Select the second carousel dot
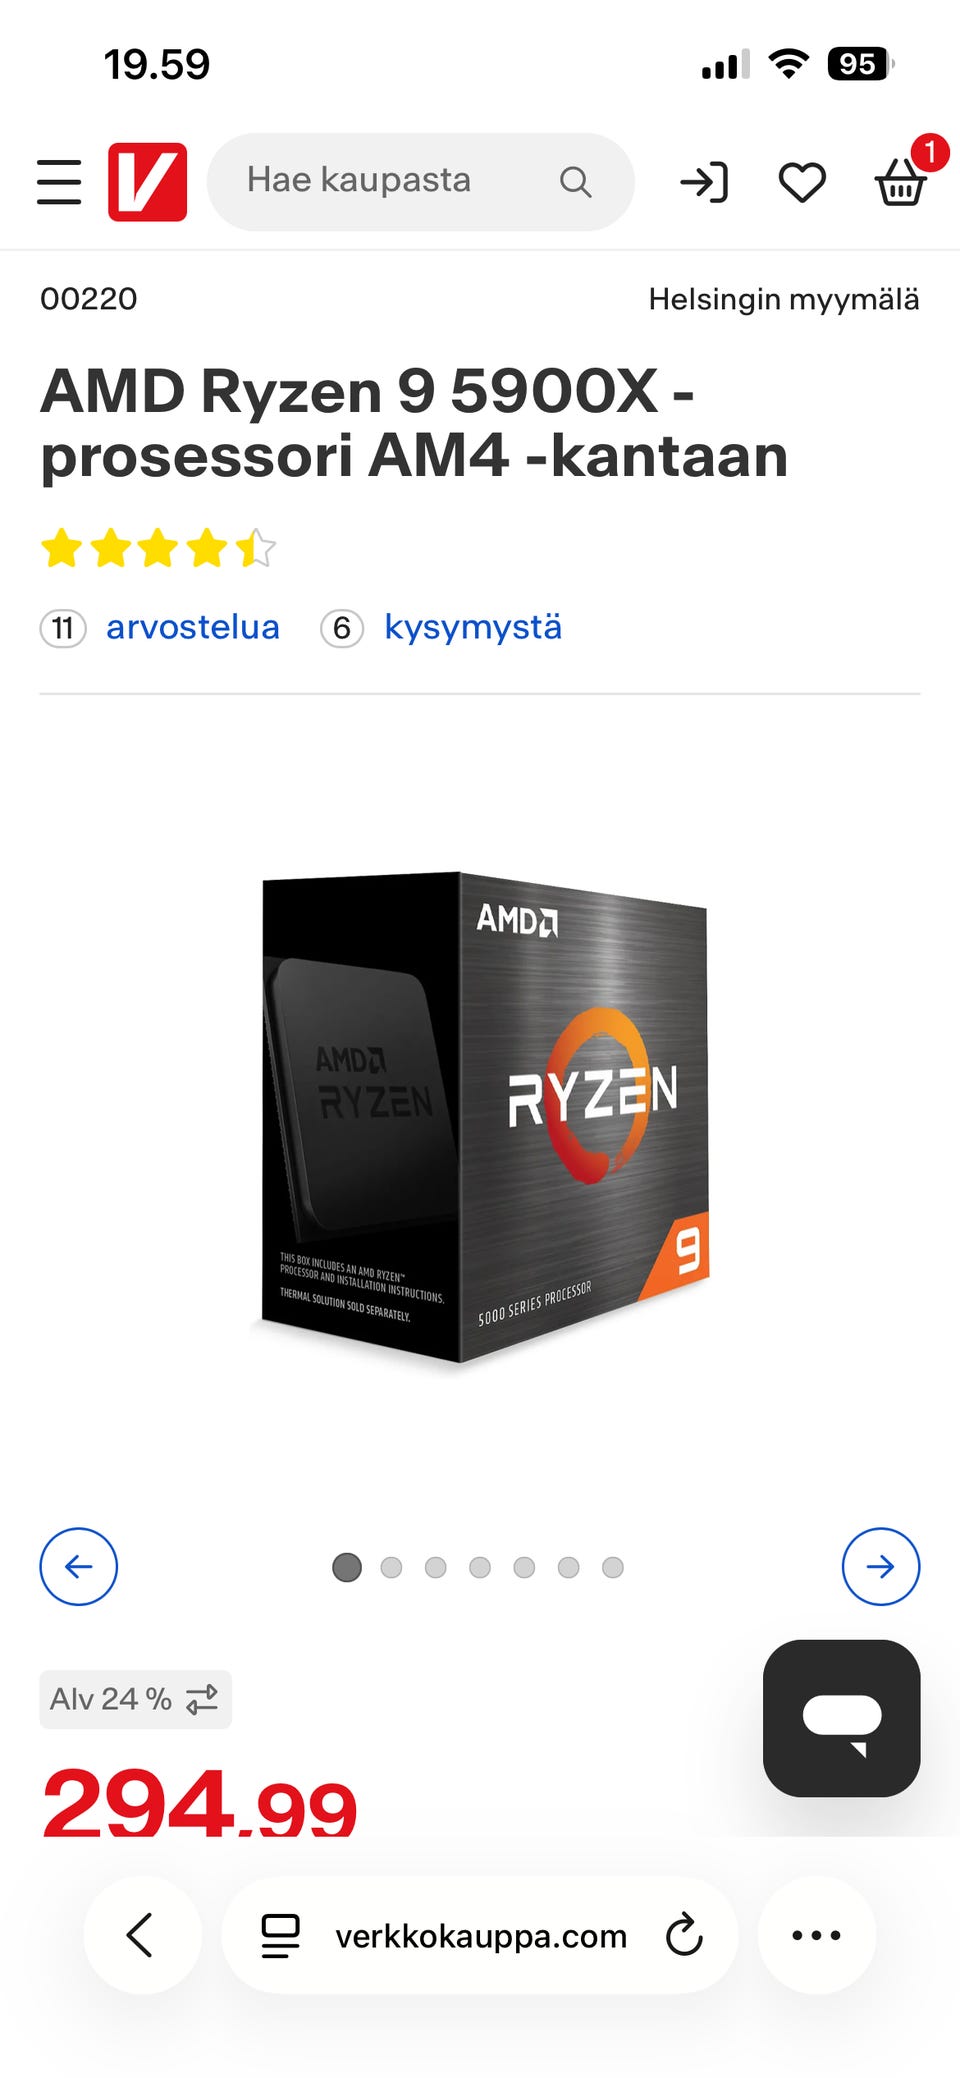This screenshot has width=960, height=2078. pyautogui.click(x=391, y=1567)
